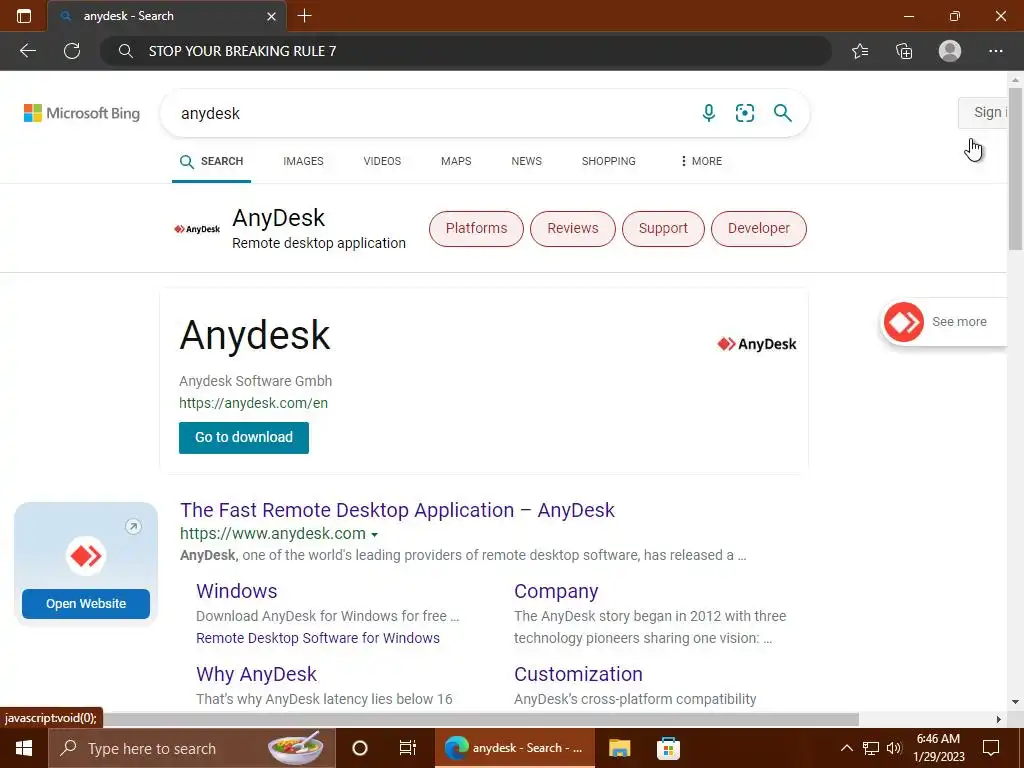Open the taskbar clock 6:46 AM
This screenshot has width=1024, height=768.
pos(938,748)
